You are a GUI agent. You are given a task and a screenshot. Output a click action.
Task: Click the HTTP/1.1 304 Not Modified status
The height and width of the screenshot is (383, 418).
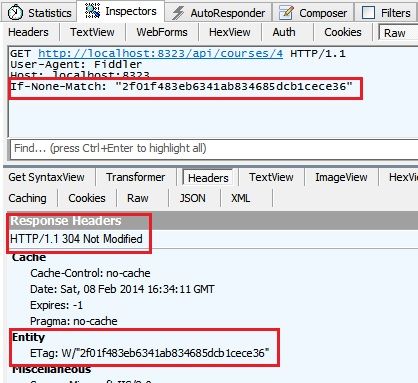(x=76, y=239)
